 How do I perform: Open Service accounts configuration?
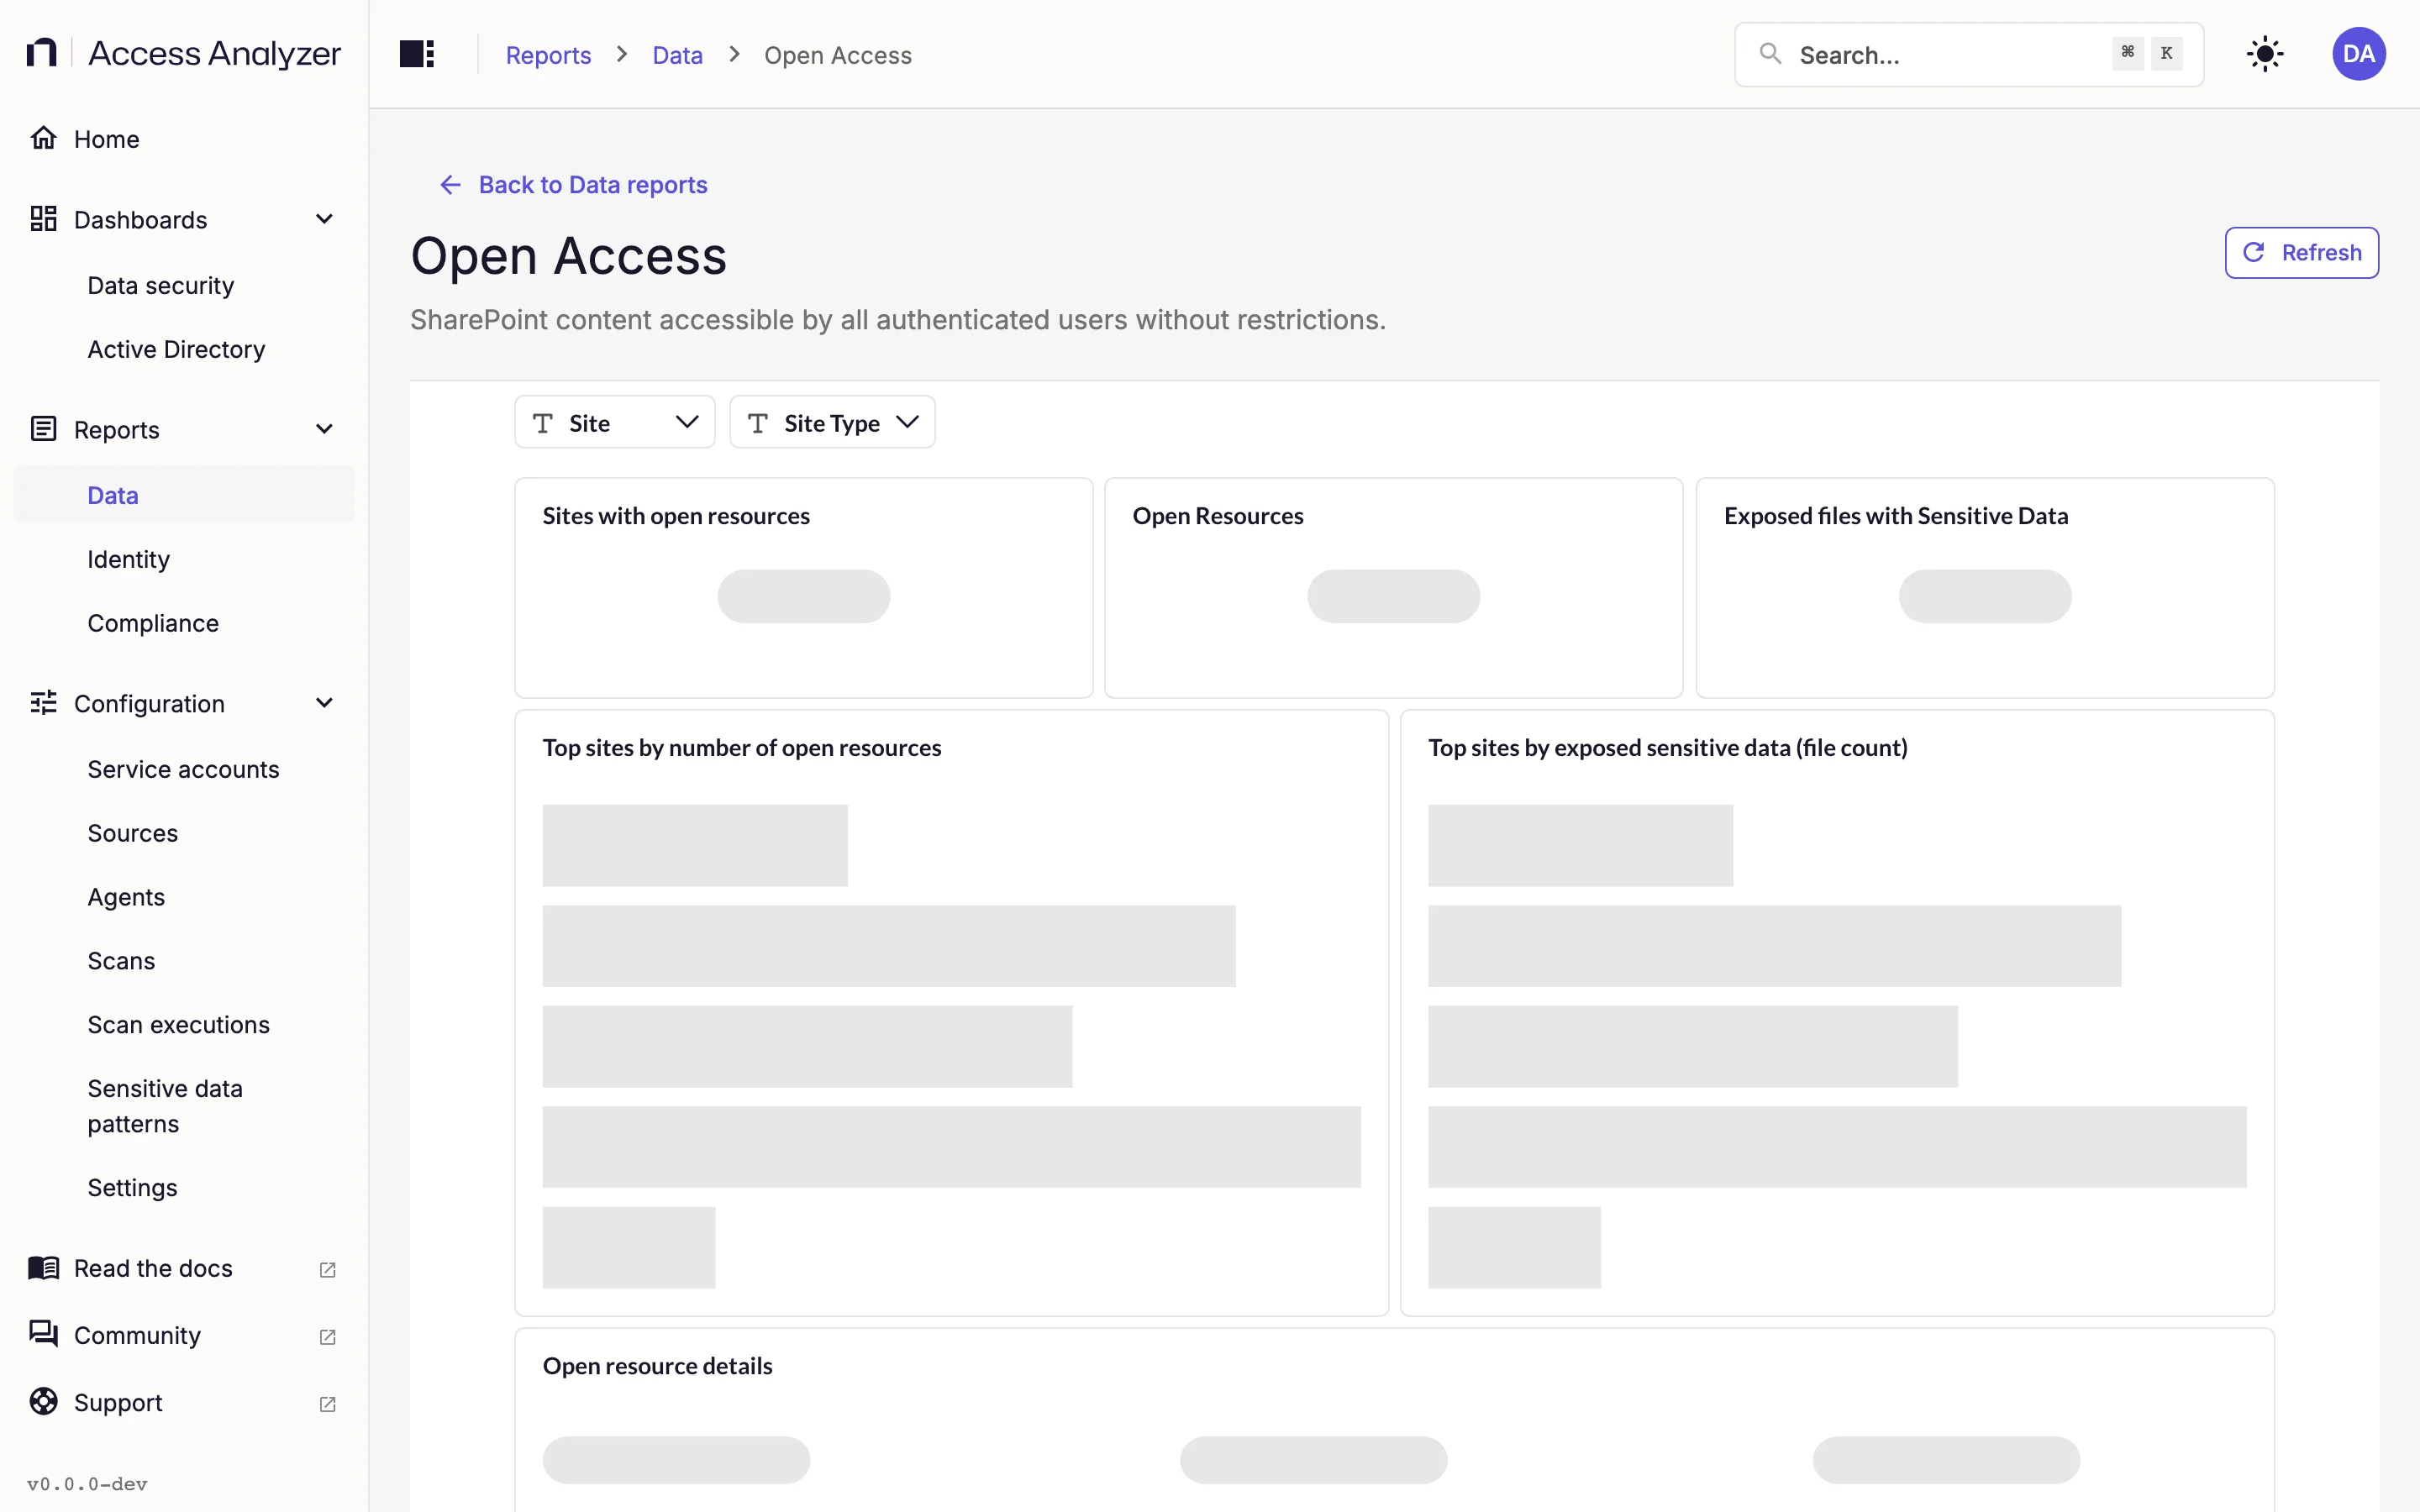point(184,769)
